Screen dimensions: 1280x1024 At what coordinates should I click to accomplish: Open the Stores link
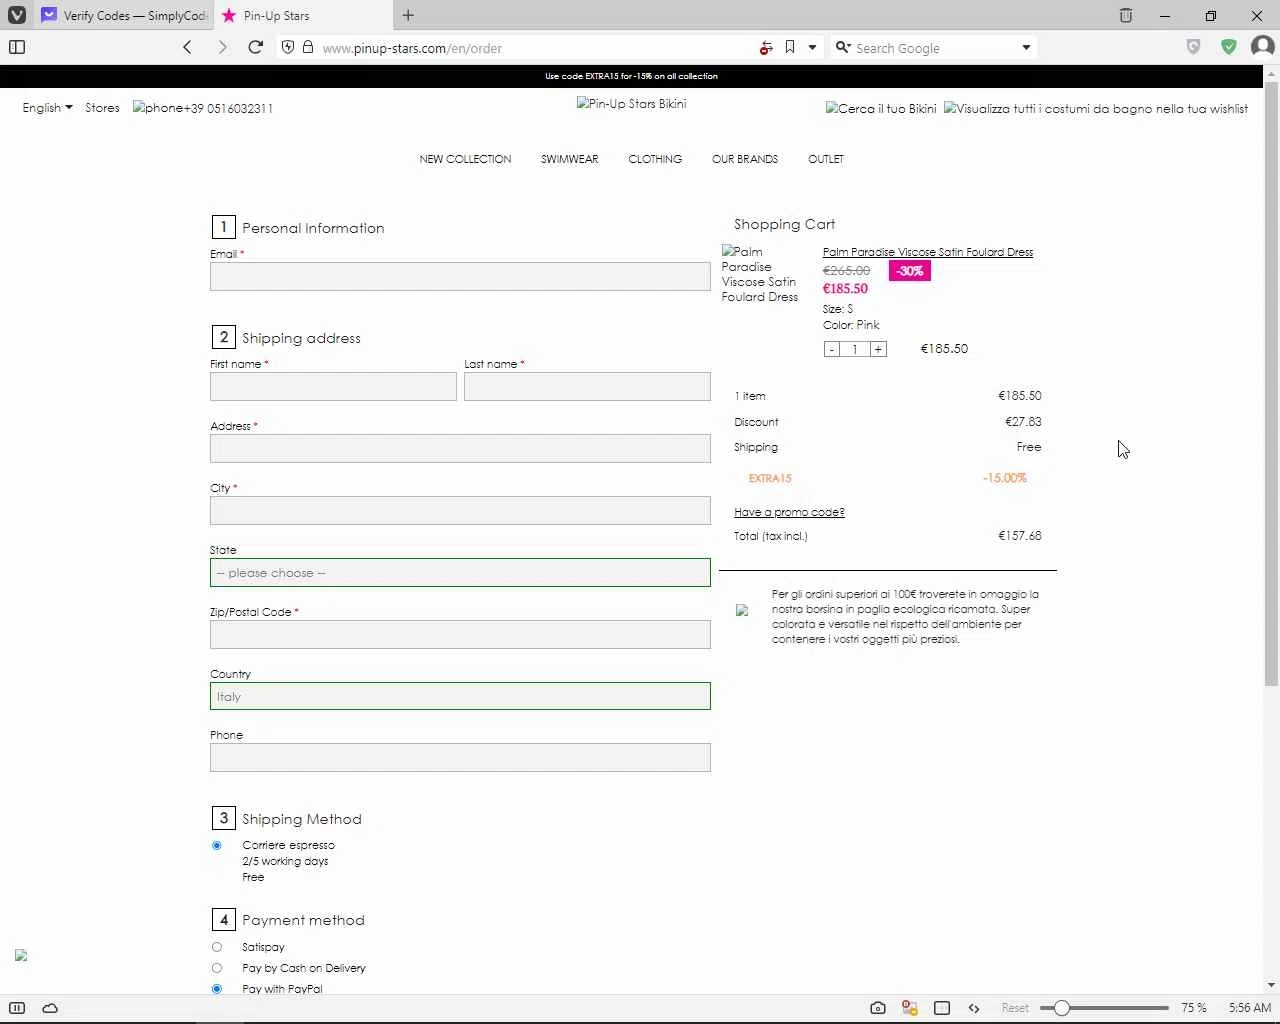tap(102, 108)
